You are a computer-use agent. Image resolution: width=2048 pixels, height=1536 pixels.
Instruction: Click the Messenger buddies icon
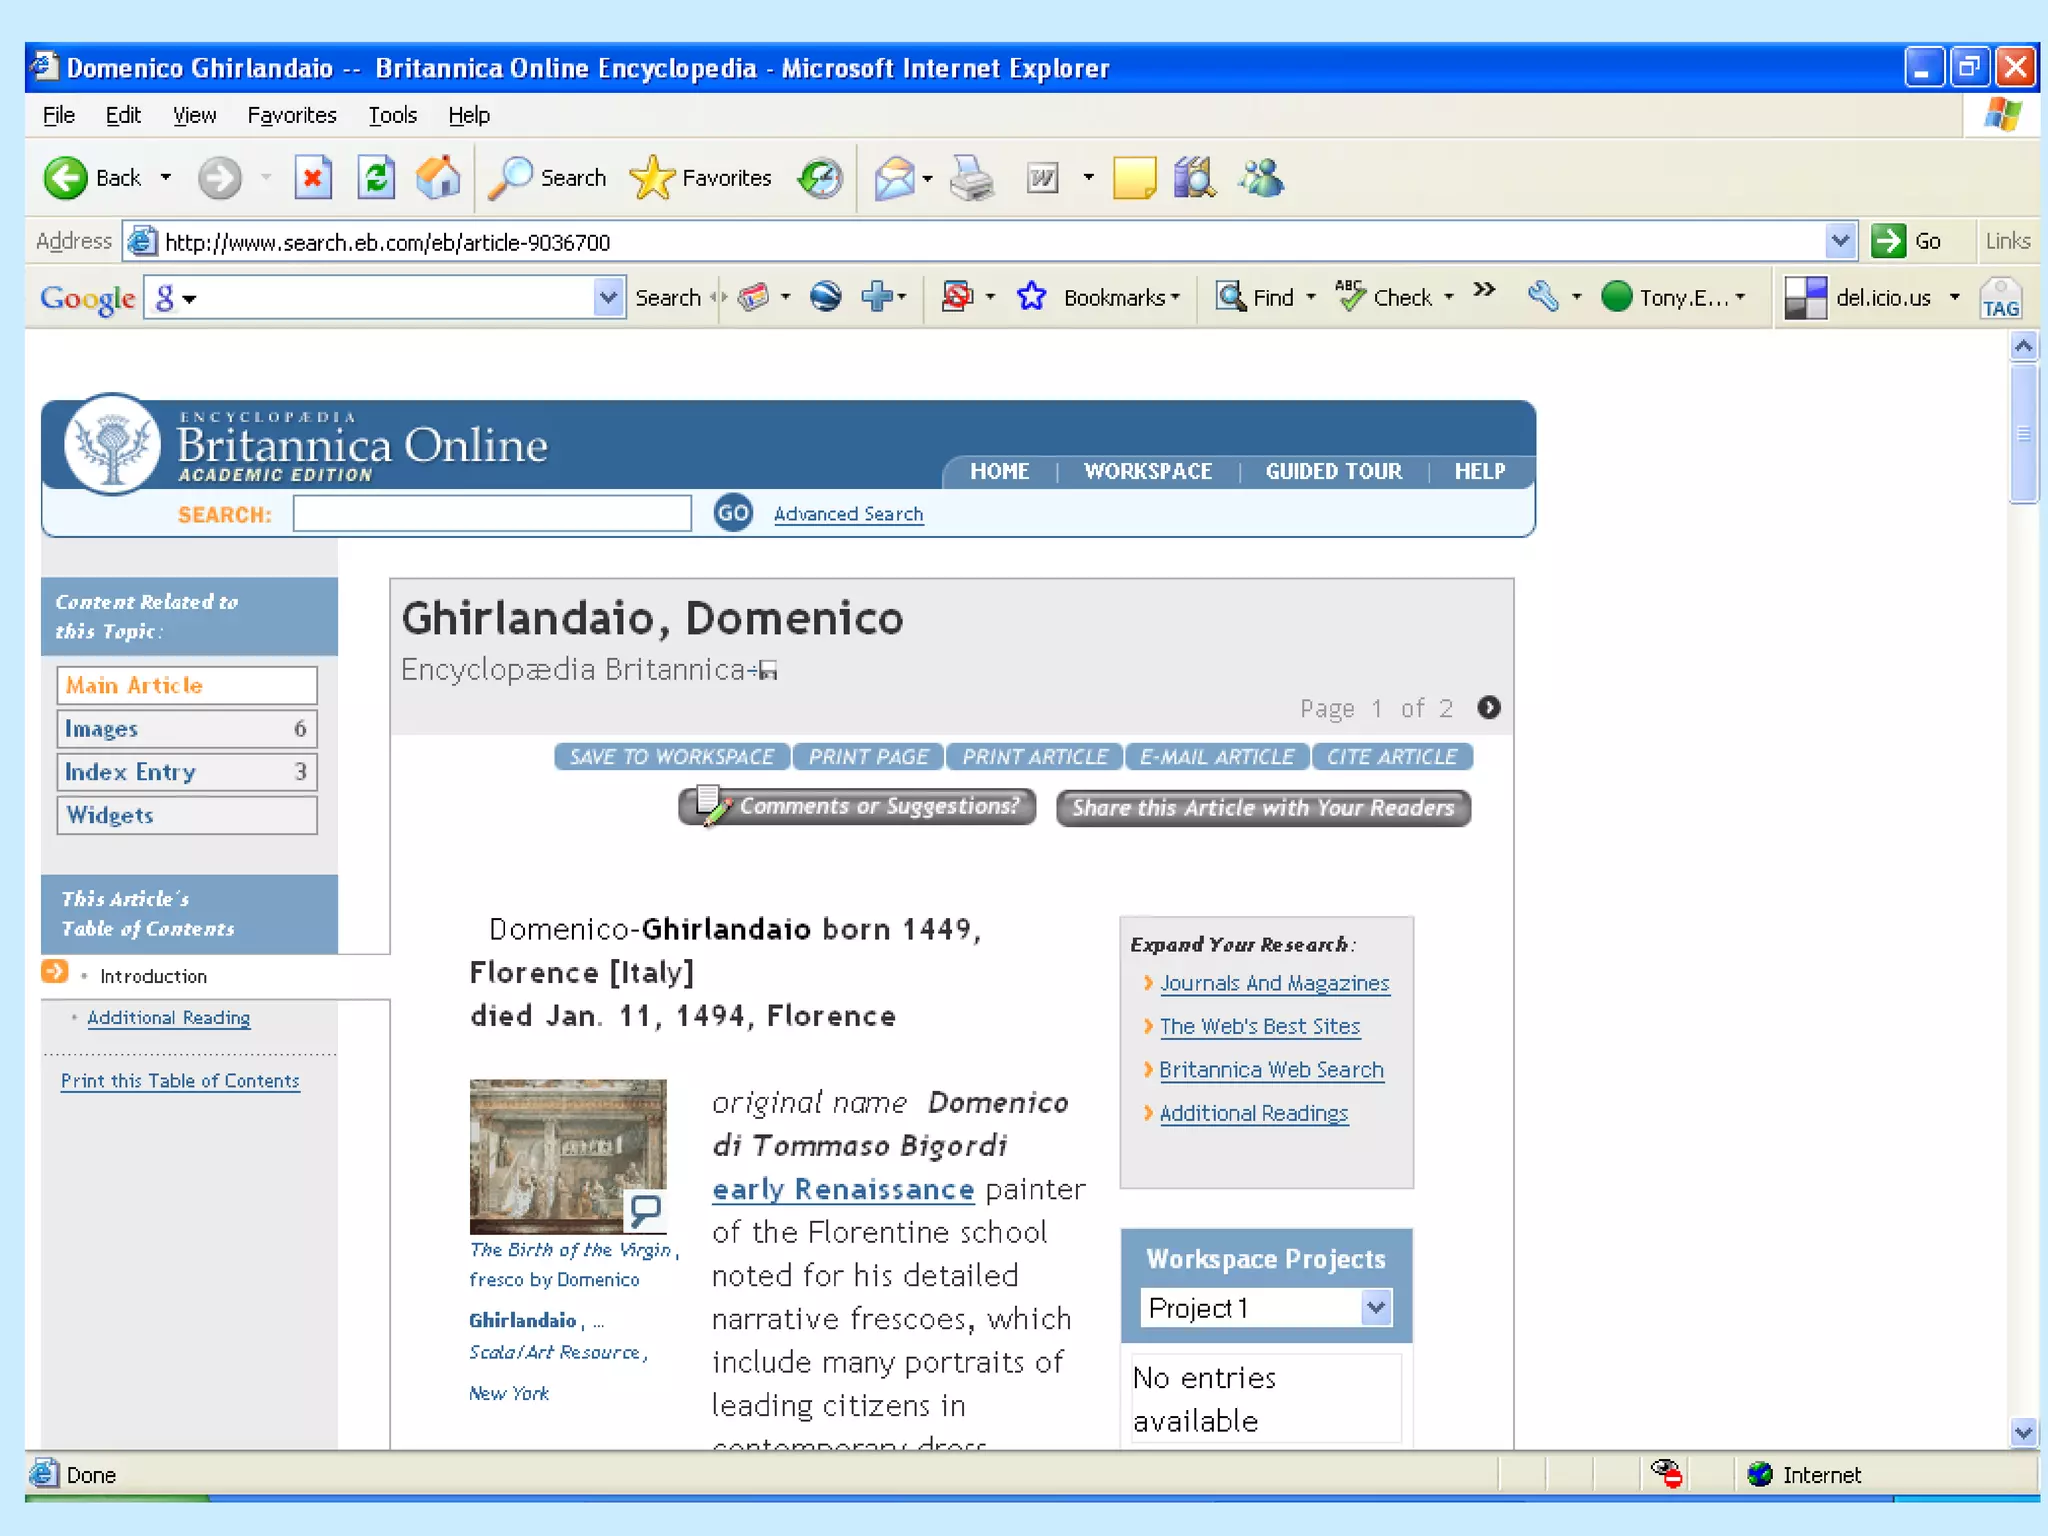[x=1261, y=178]
